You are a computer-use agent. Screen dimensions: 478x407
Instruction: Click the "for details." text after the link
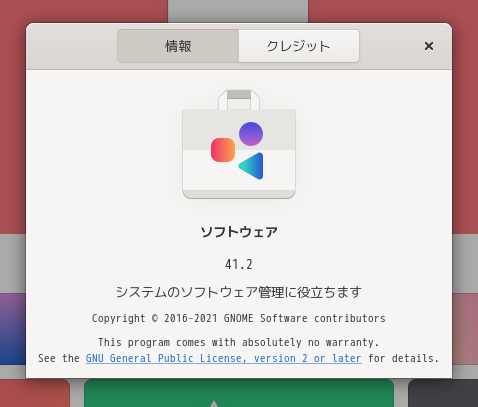click(x=404, y=358)
